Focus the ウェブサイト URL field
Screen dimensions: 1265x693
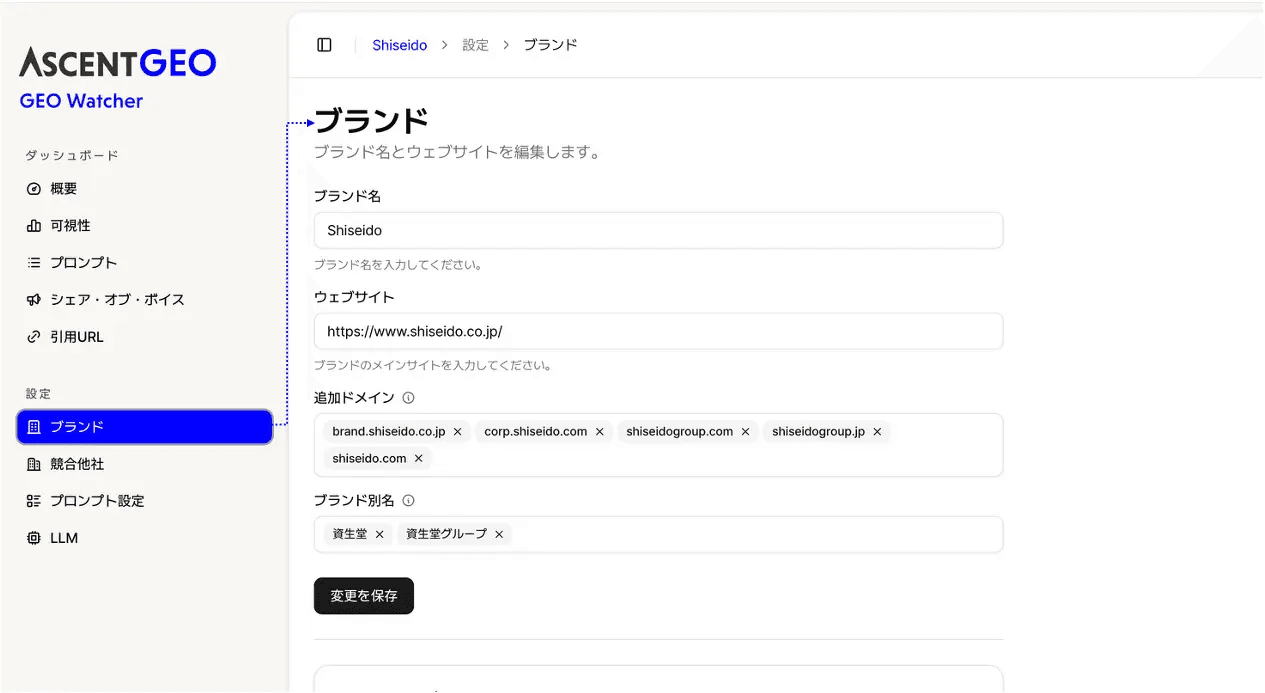pos(658,331)
